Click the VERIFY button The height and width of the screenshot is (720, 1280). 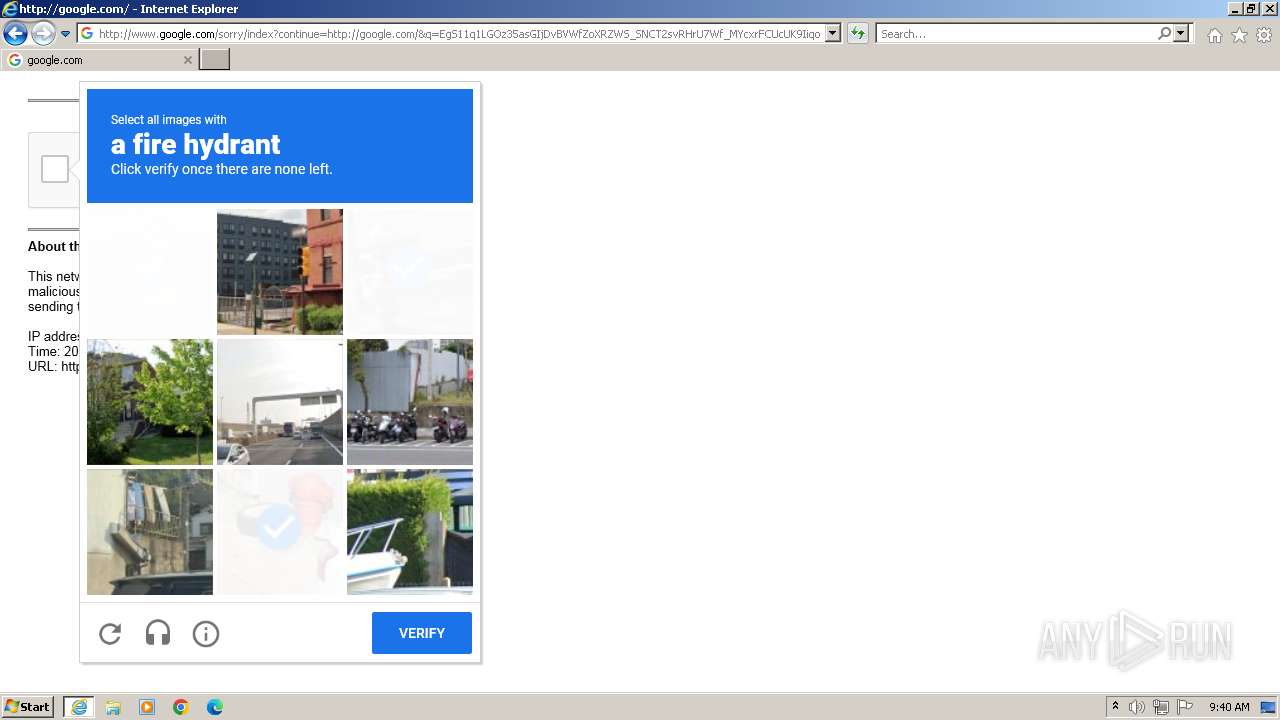coord(422,633)
